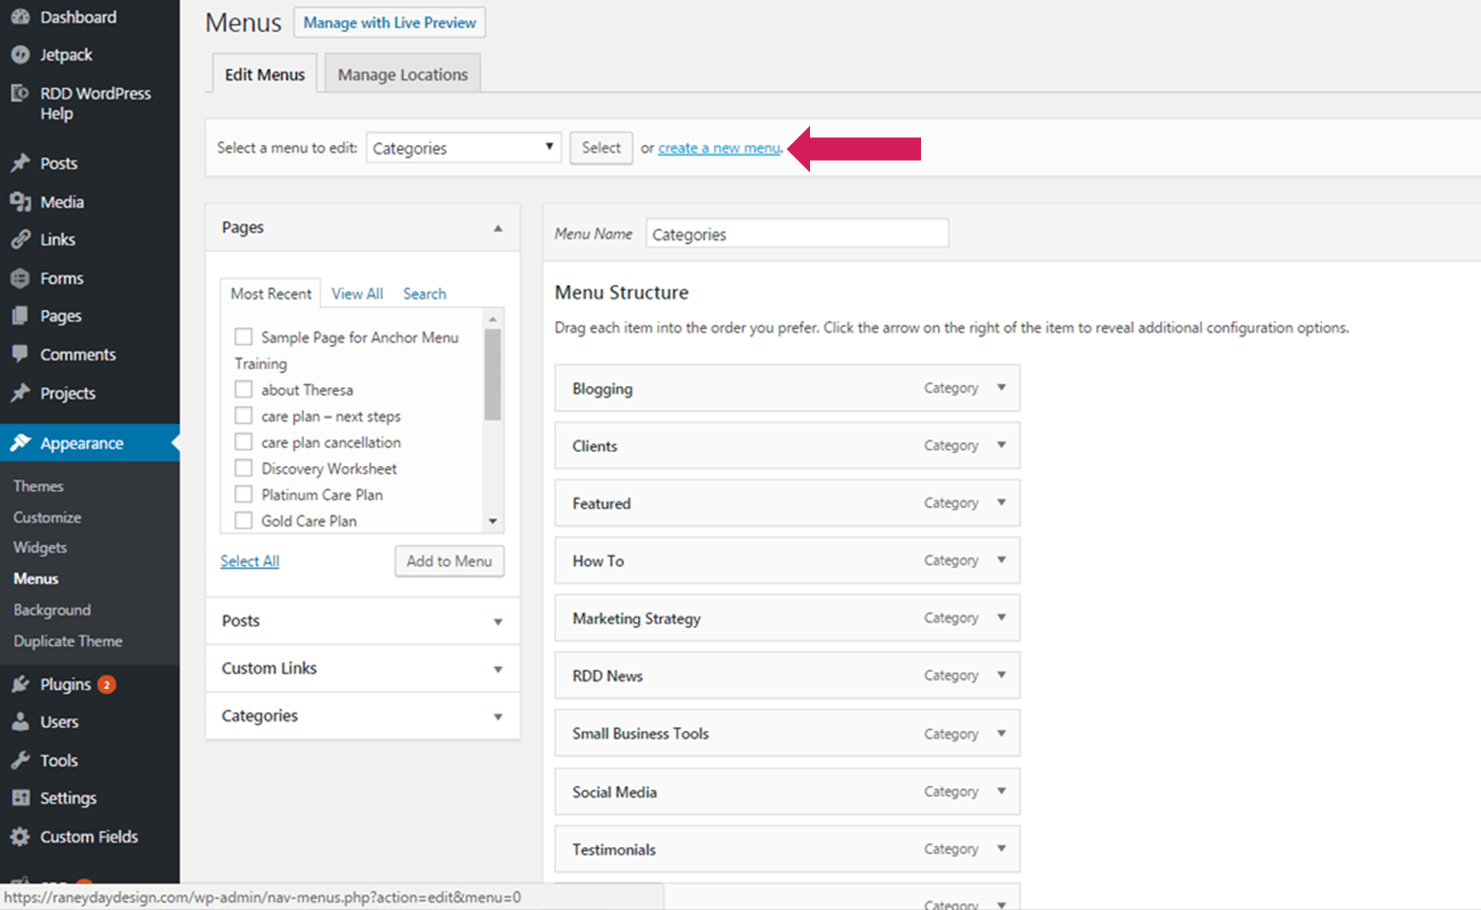Click the Pages list scroll-up arrow

click(x=492, y=319)
